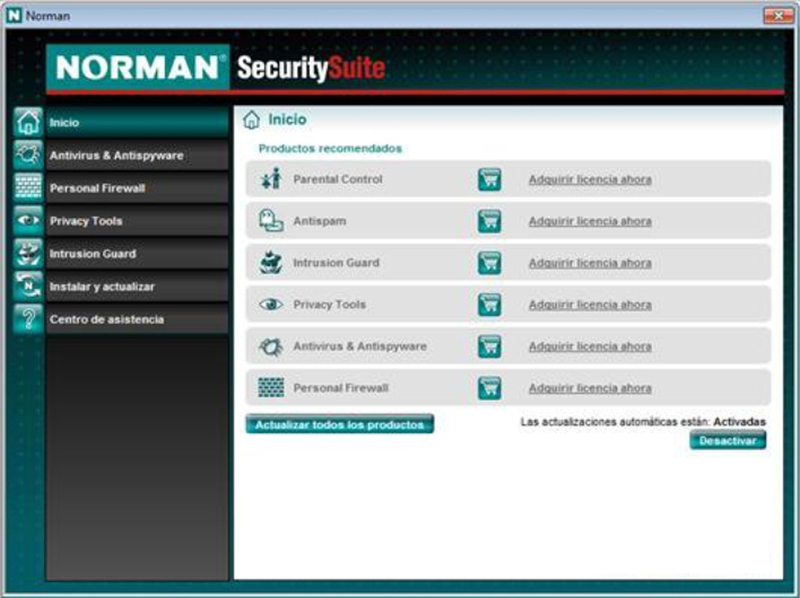Image resolution: width=800 pixels, height=598 pixels.
Task: Click the shopping cart icon for Personal Firewall row
Action: tap(489, 388)
